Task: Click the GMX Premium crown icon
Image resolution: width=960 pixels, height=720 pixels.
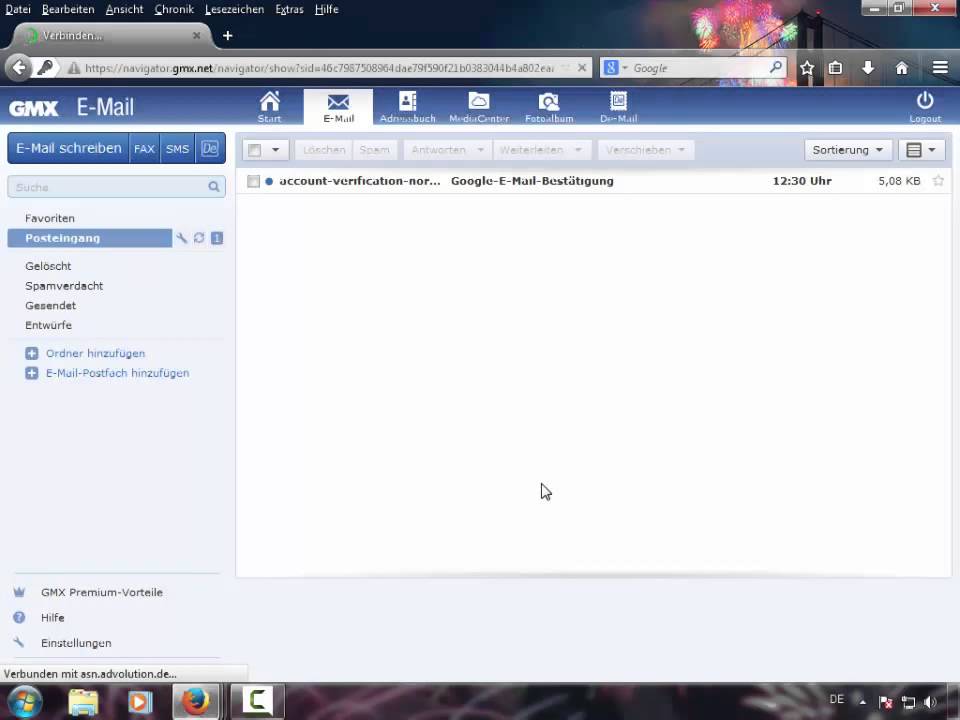Action: [x=19, y=592]
